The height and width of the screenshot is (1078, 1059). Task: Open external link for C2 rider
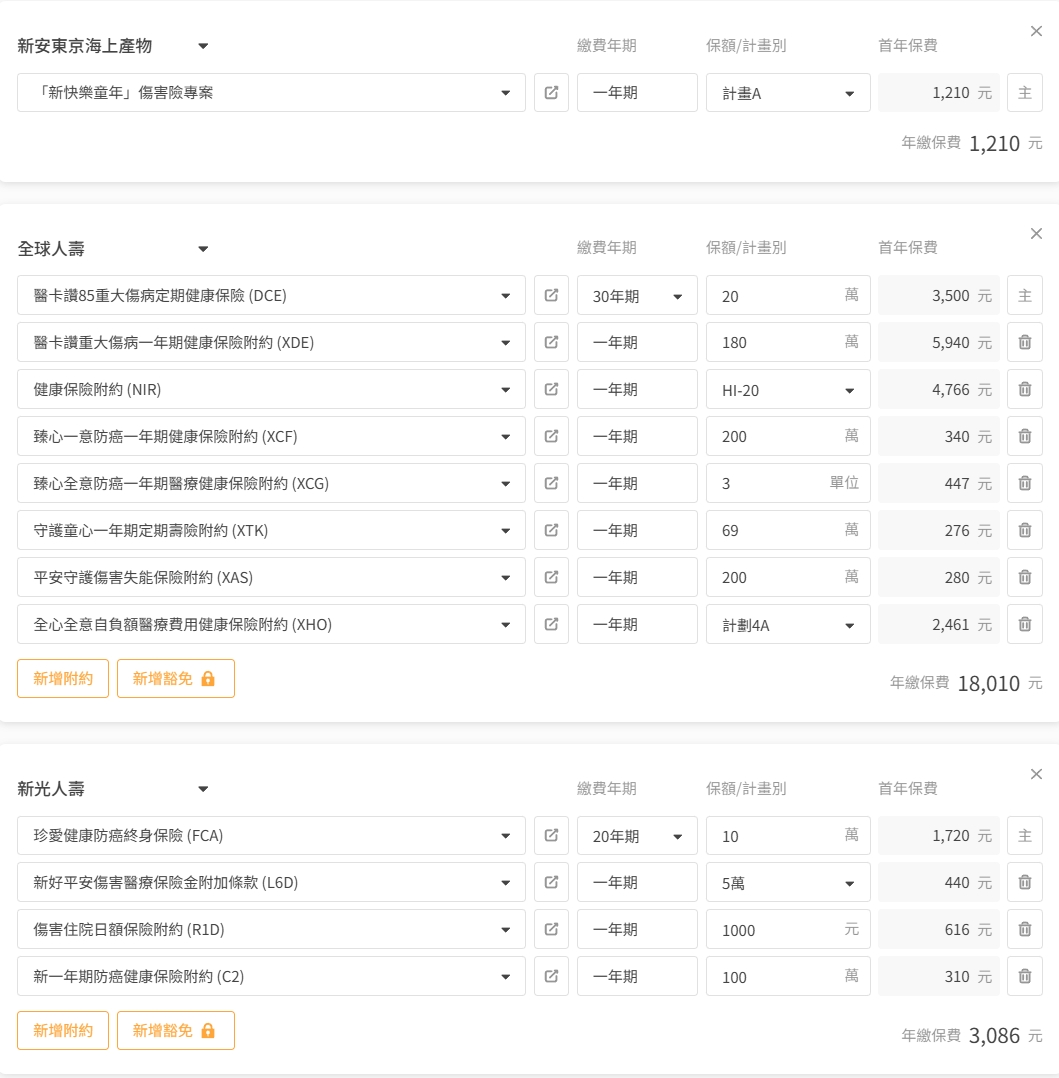pos(552,976)
